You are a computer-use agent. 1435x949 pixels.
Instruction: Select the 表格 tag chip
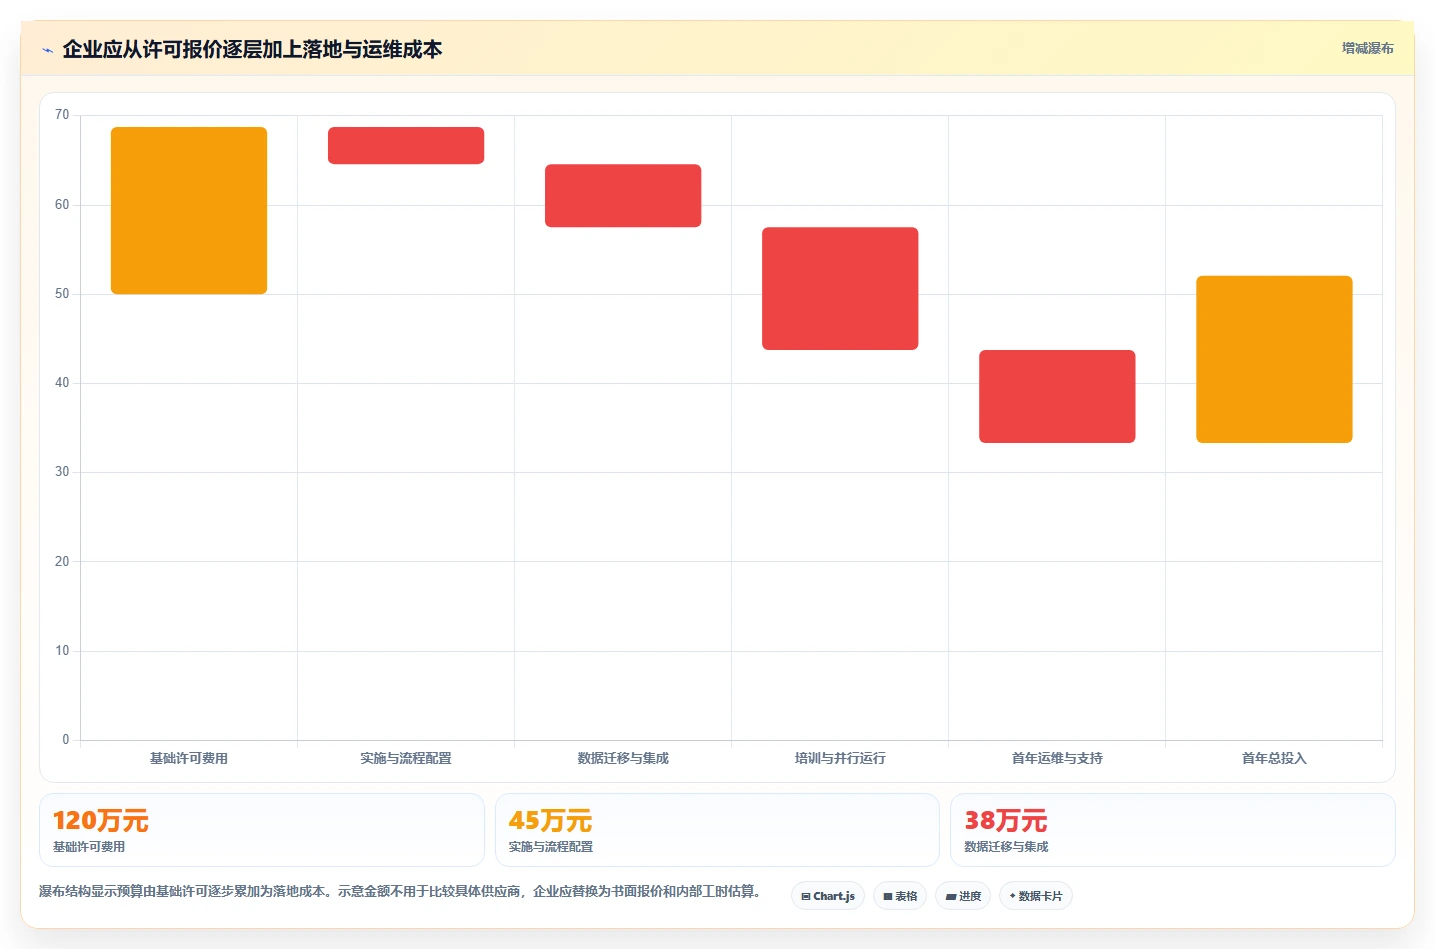(900, 896)
